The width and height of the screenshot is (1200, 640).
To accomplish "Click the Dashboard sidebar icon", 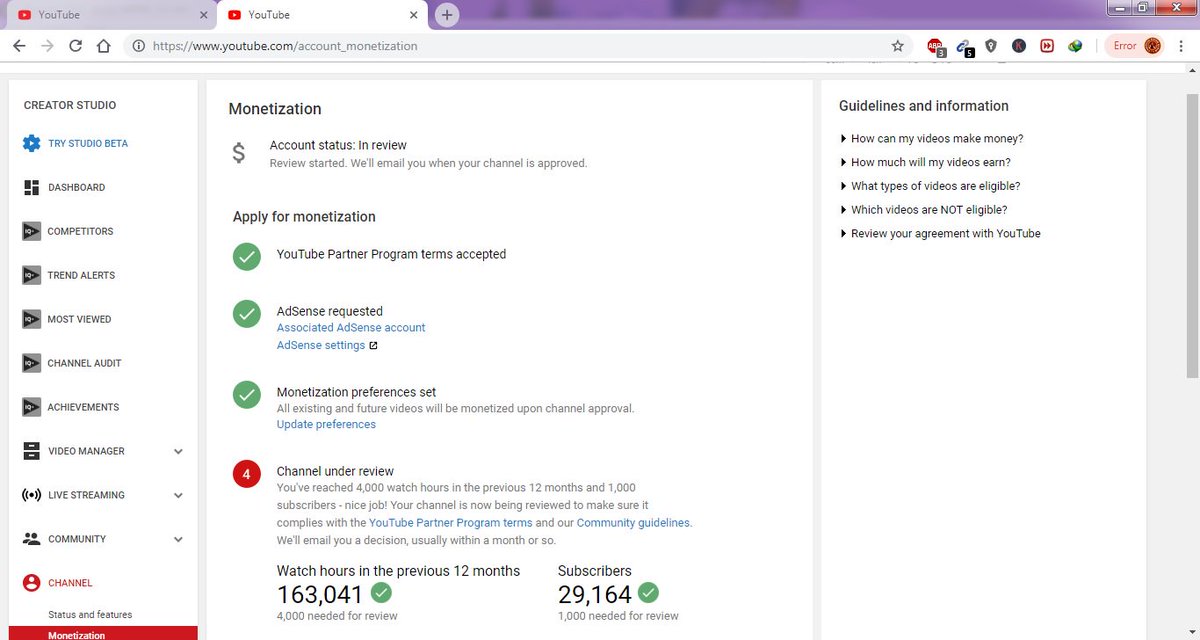I will point(31,187).
